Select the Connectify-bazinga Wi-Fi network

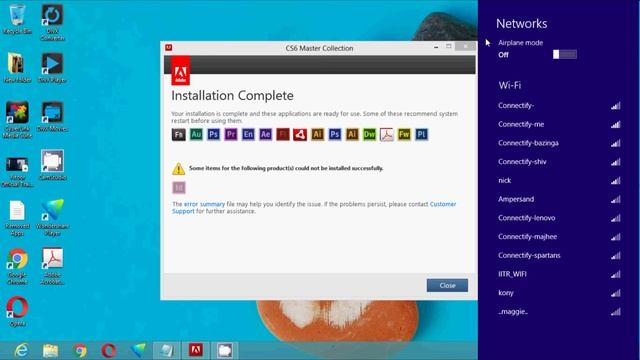(x=559, y=143)
